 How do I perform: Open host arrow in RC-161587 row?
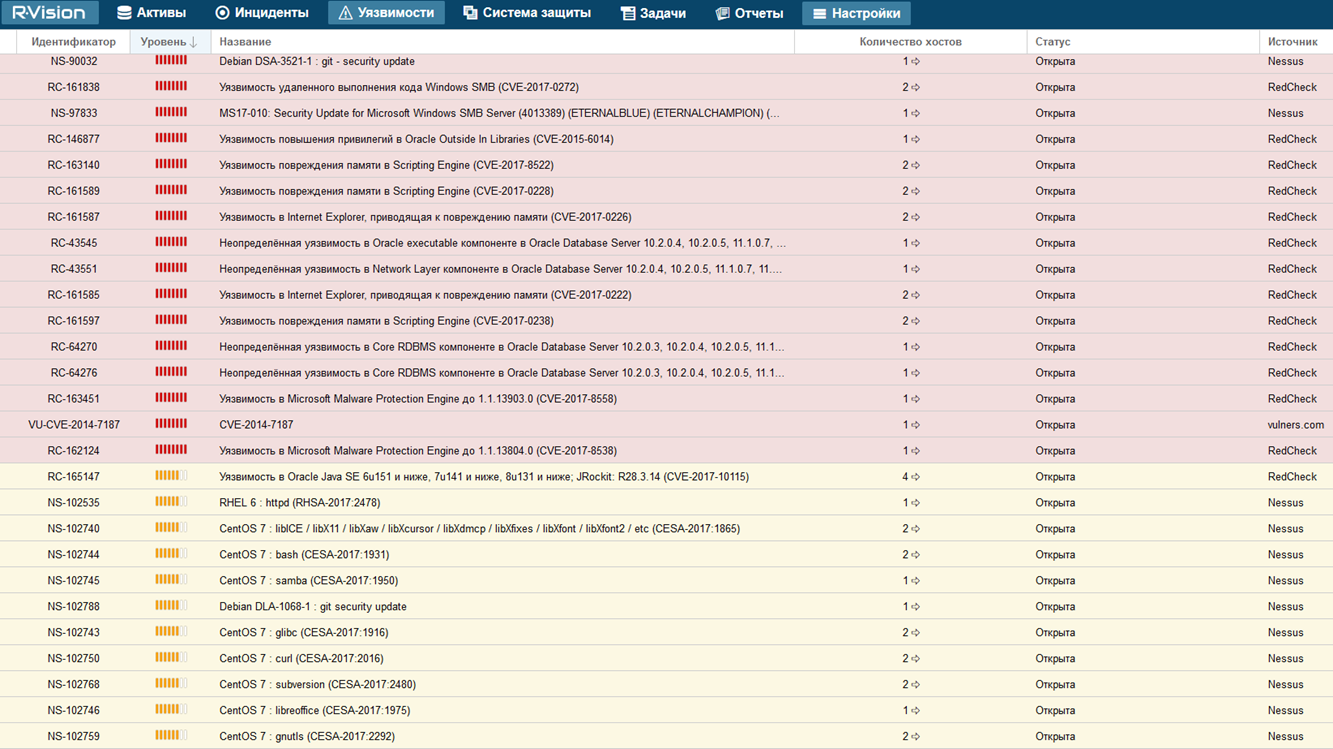tap(915, 218)
